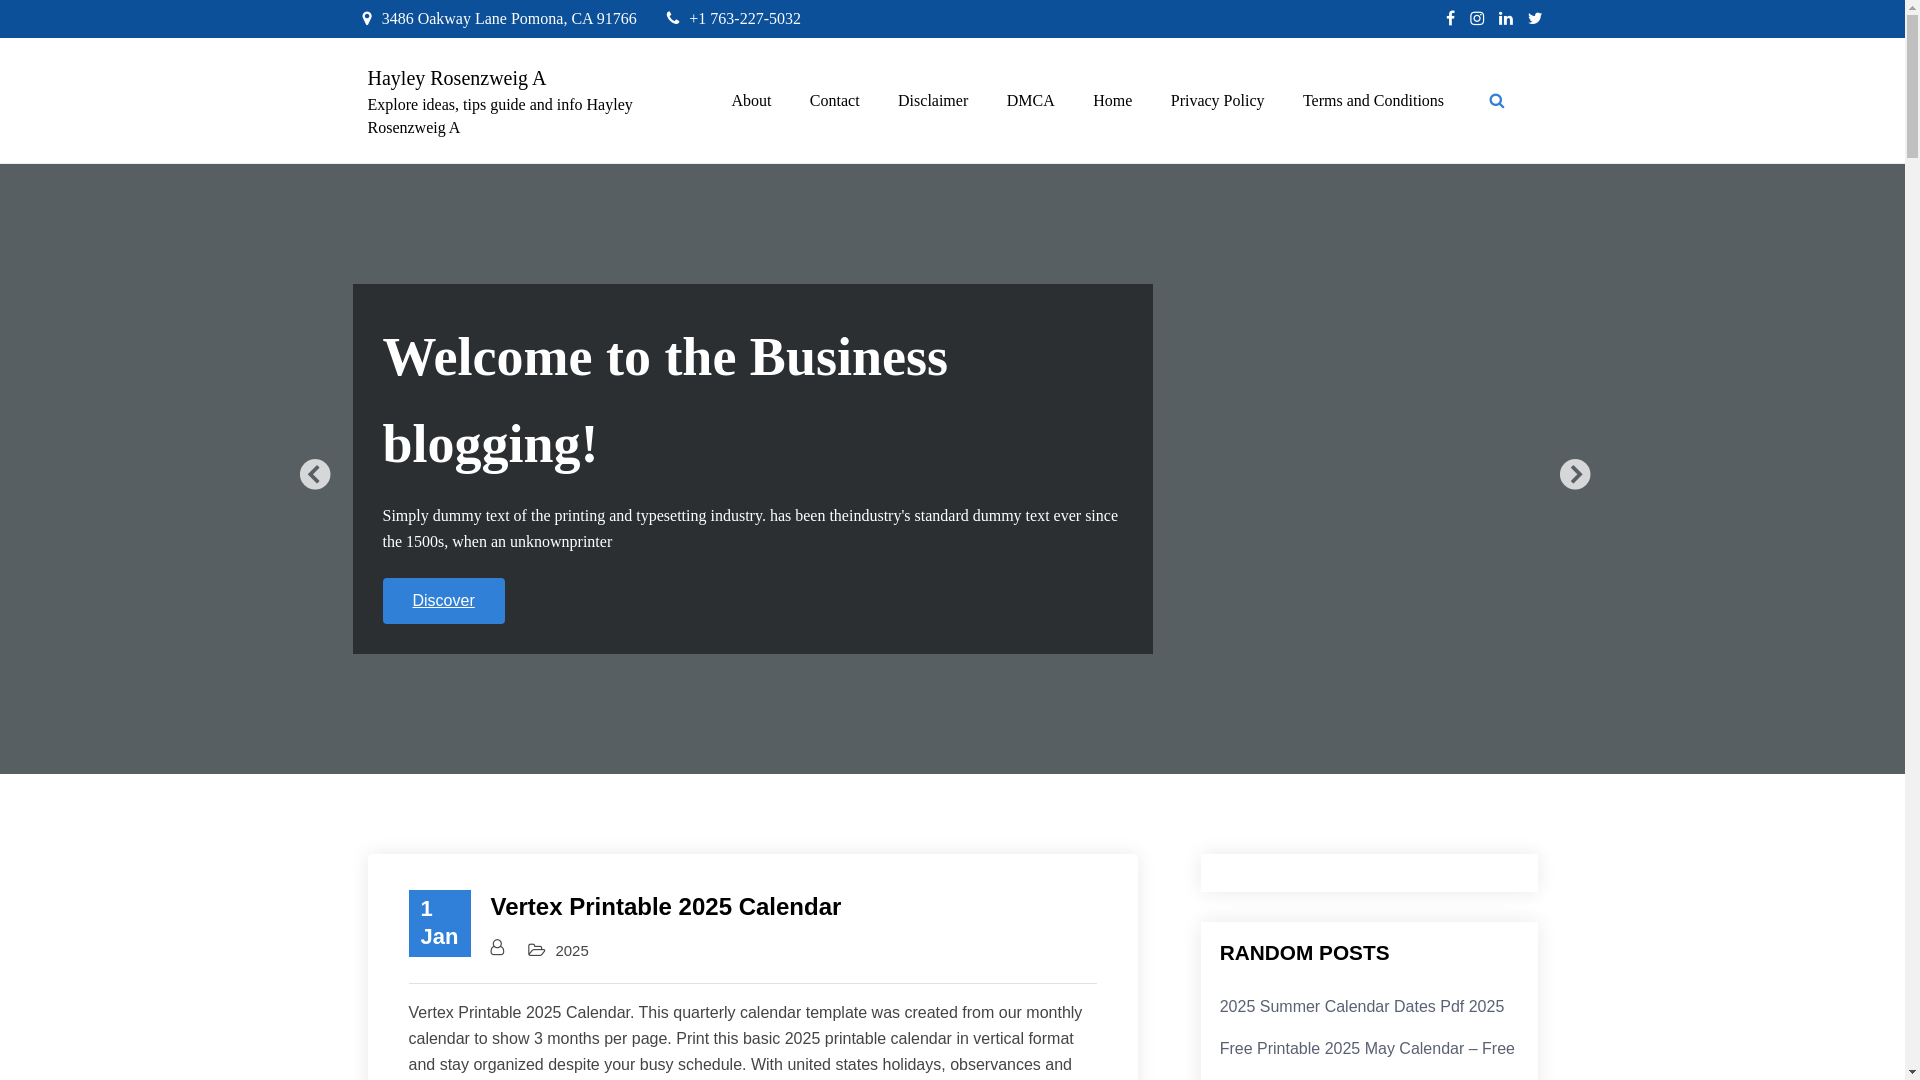The height and width of the screenshot is (1080, 1920).
Task: Open Free Printable 2025 May Calendar post
Action: [1367, 1049]
